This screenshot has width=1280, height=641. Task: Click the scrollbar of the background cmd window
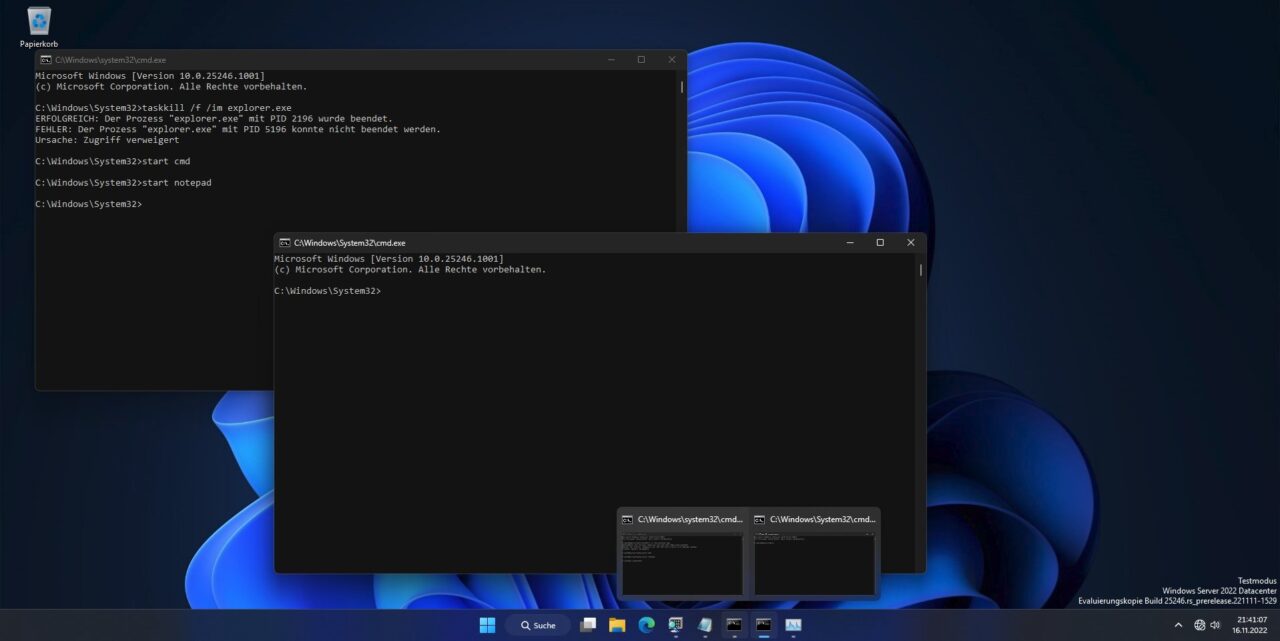click(x=681, y=87)
